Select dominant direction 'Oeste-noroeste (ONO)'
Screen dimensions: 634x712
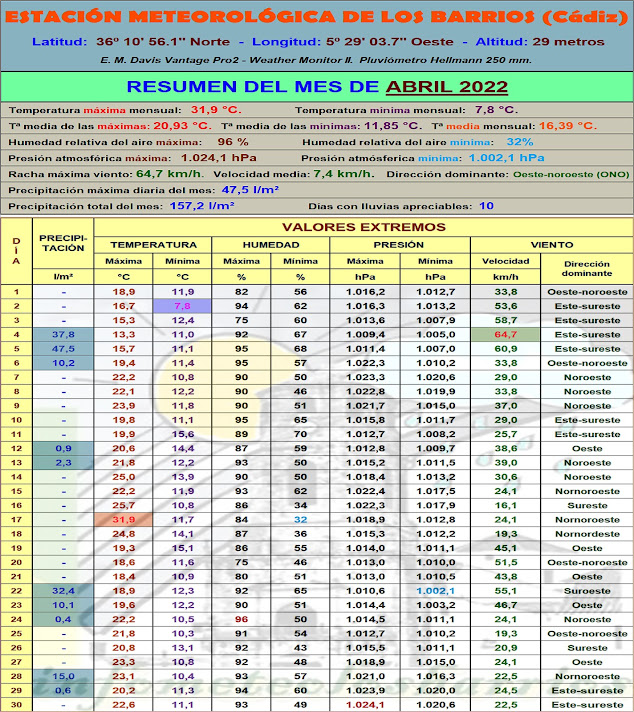[571, 174]
